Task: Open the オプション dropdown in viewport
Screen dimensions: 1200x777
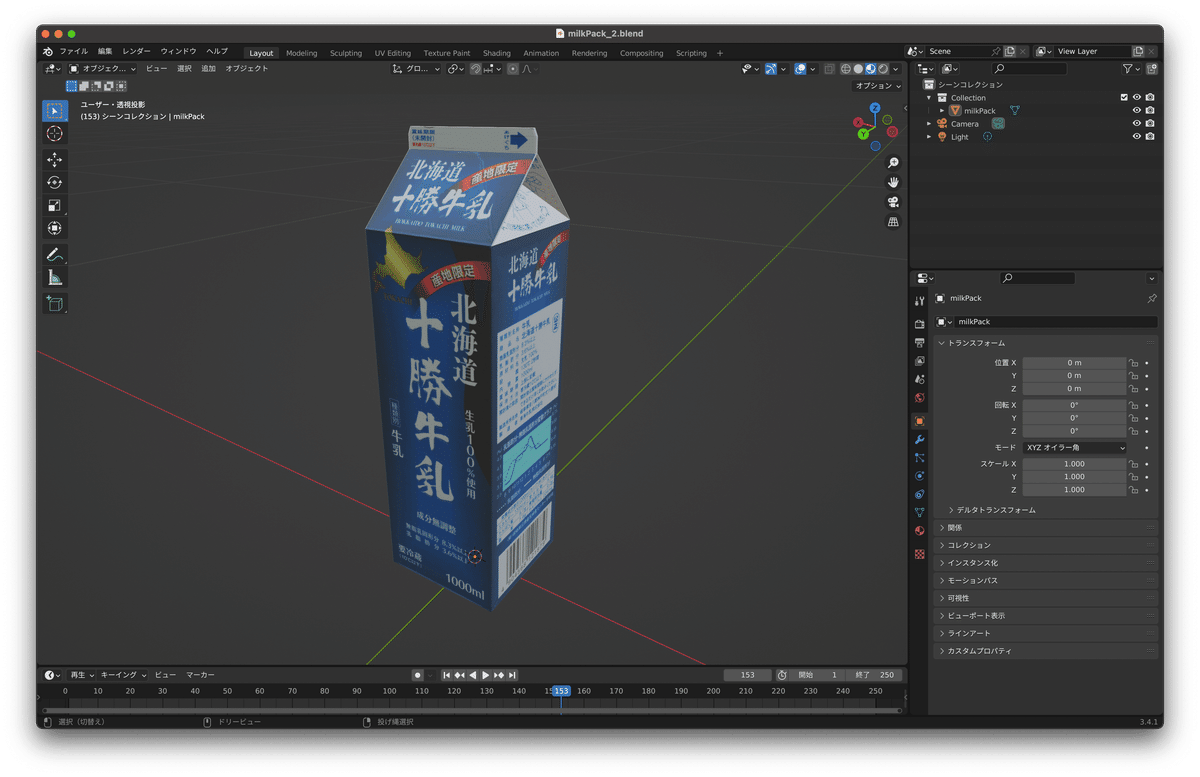Action: [878, 86]
